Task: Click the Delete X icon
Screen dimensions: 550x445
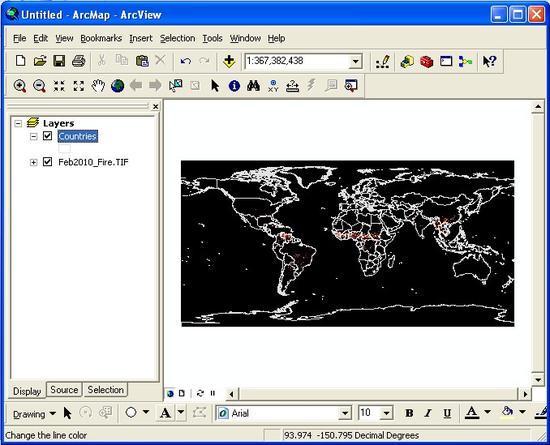Action: [x=160, y=60]
